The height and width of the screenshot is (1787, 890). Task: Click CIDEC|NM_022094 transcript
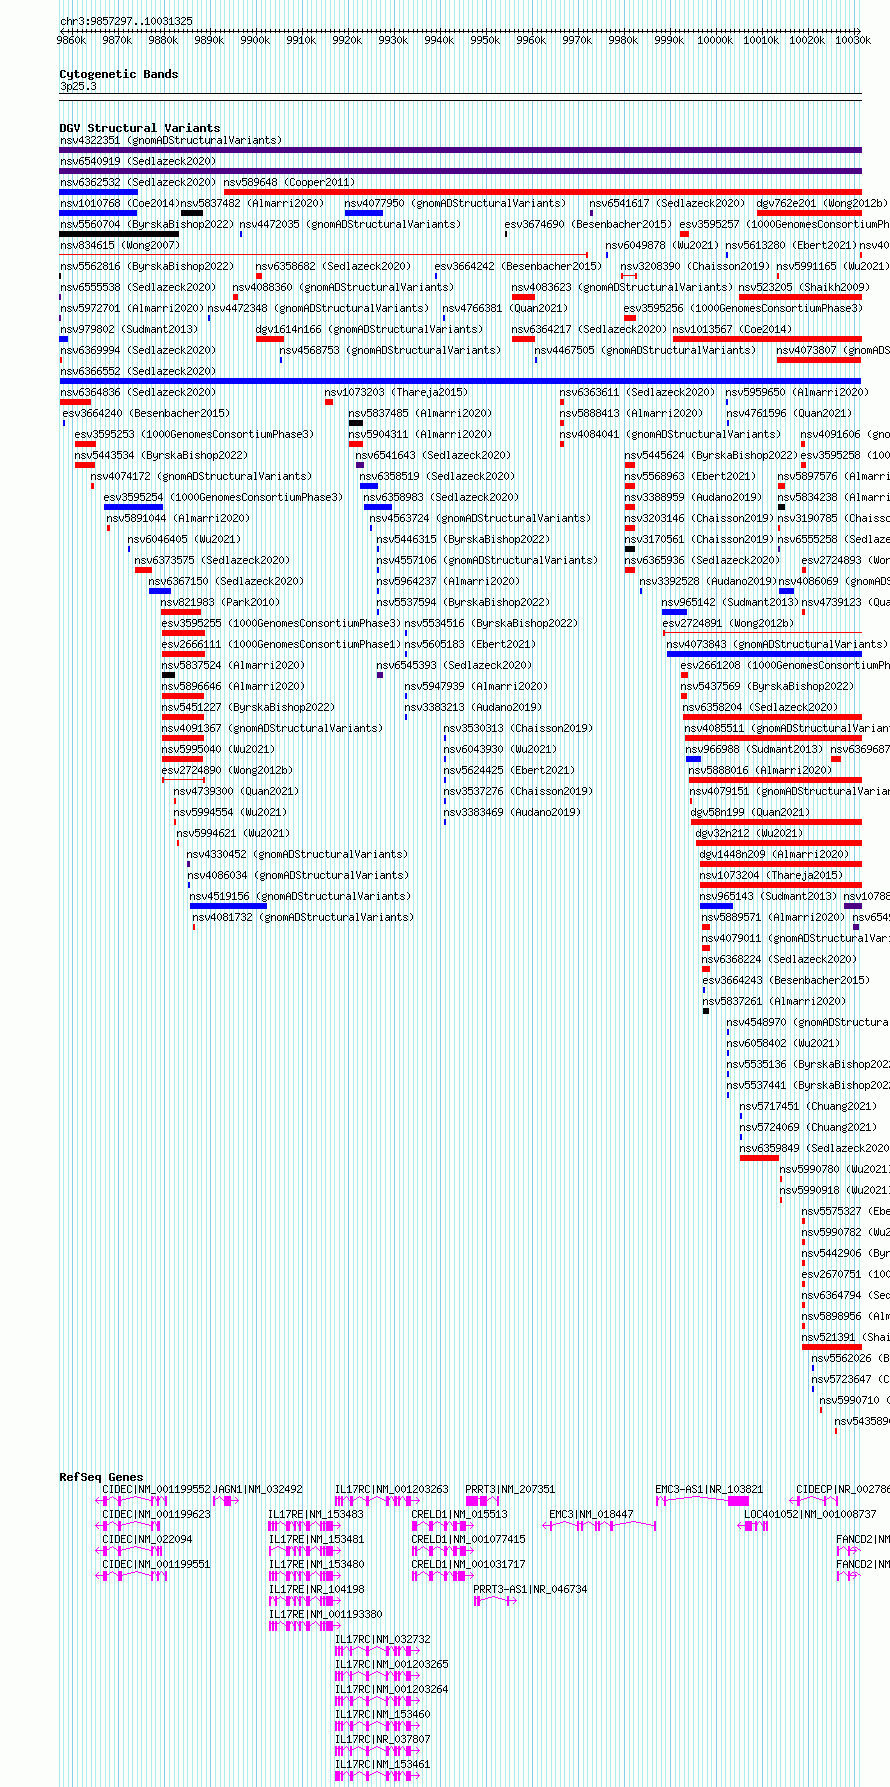pos(147,1540)
